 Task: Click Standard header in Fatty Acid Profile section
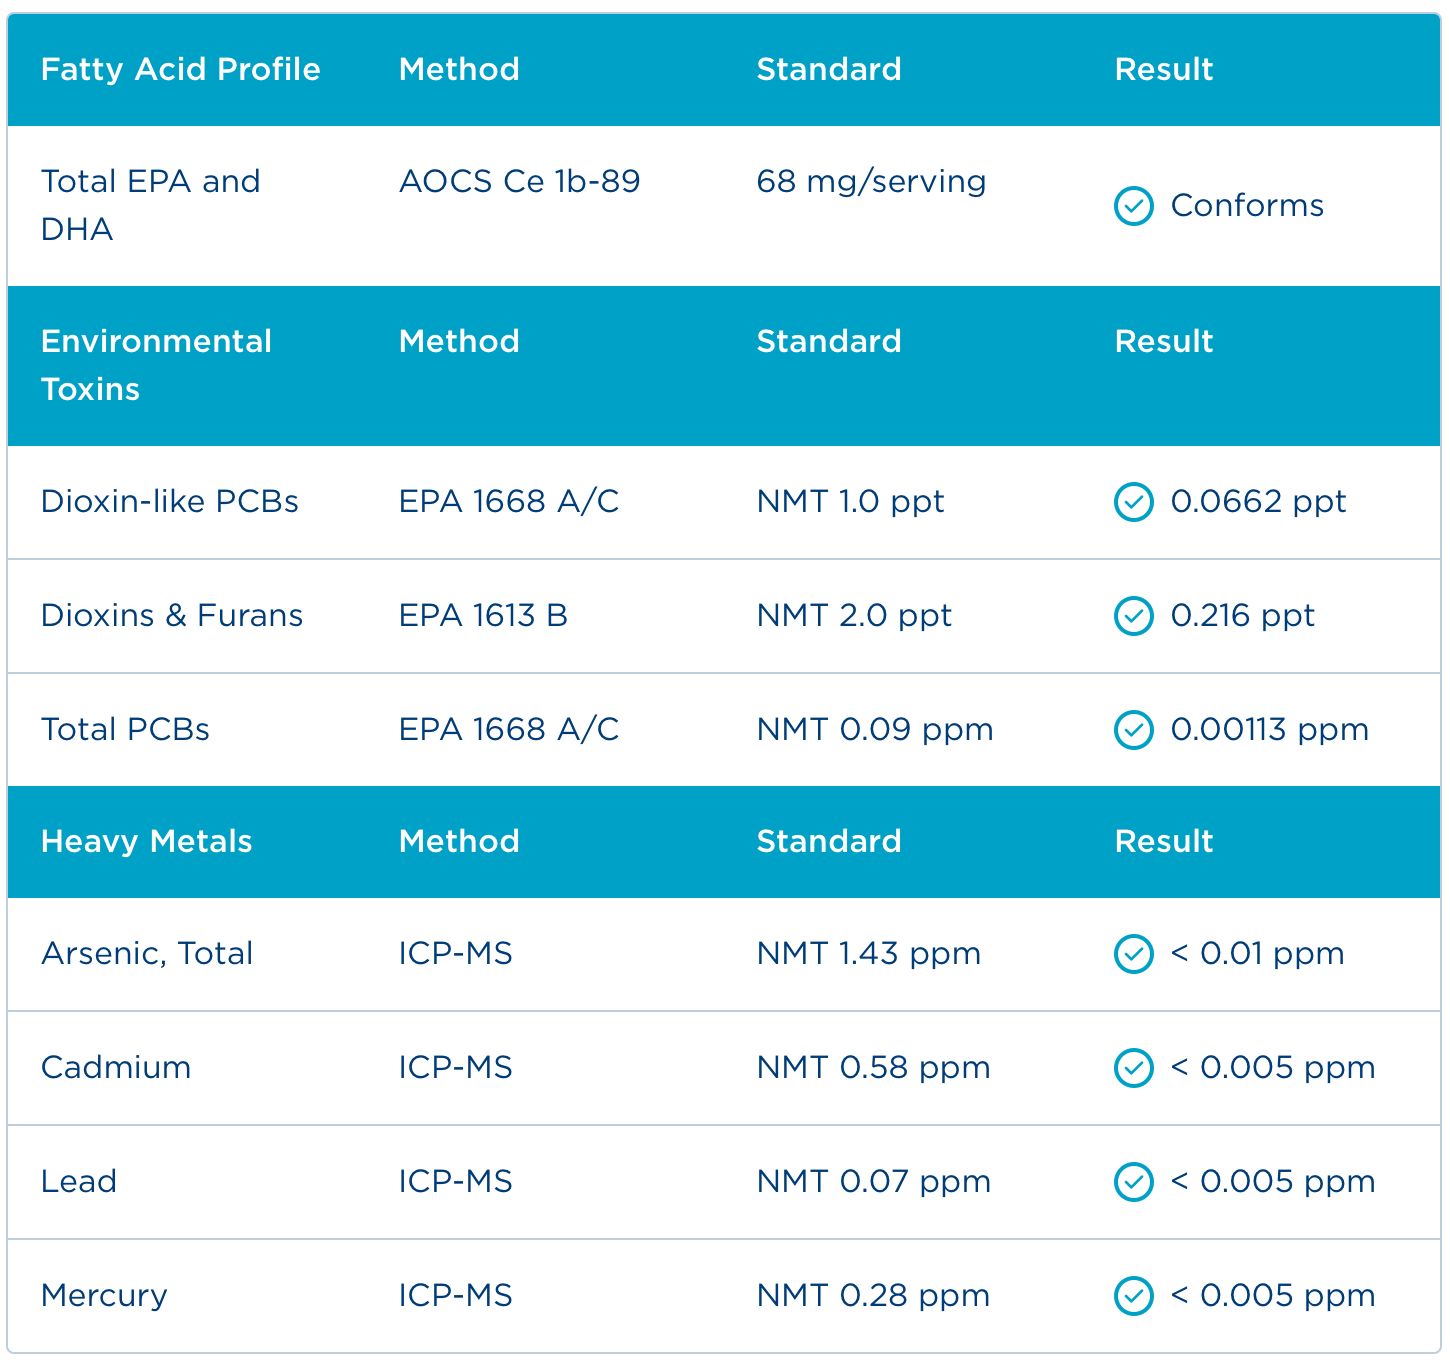(x=829, y=69)
